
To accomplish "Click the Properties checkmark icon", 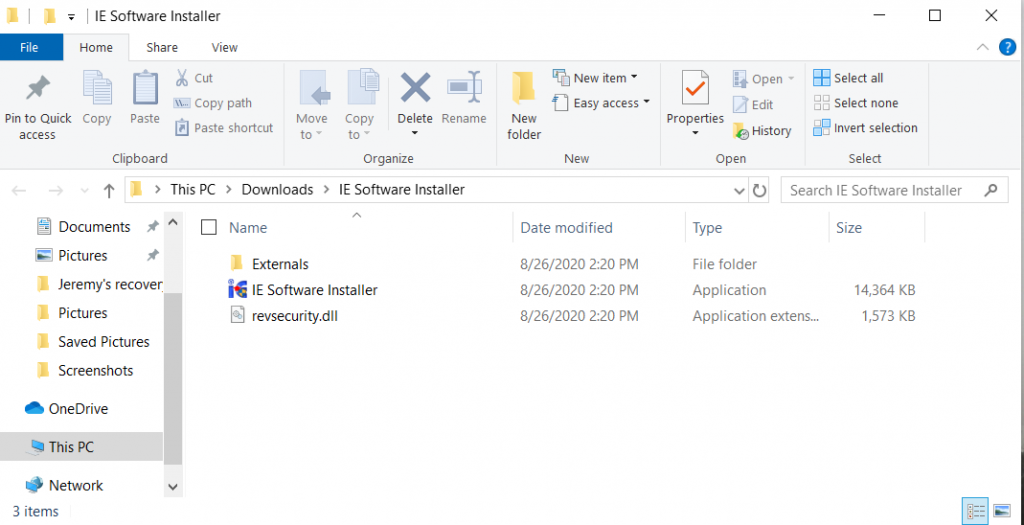I will tap(696, 88).
